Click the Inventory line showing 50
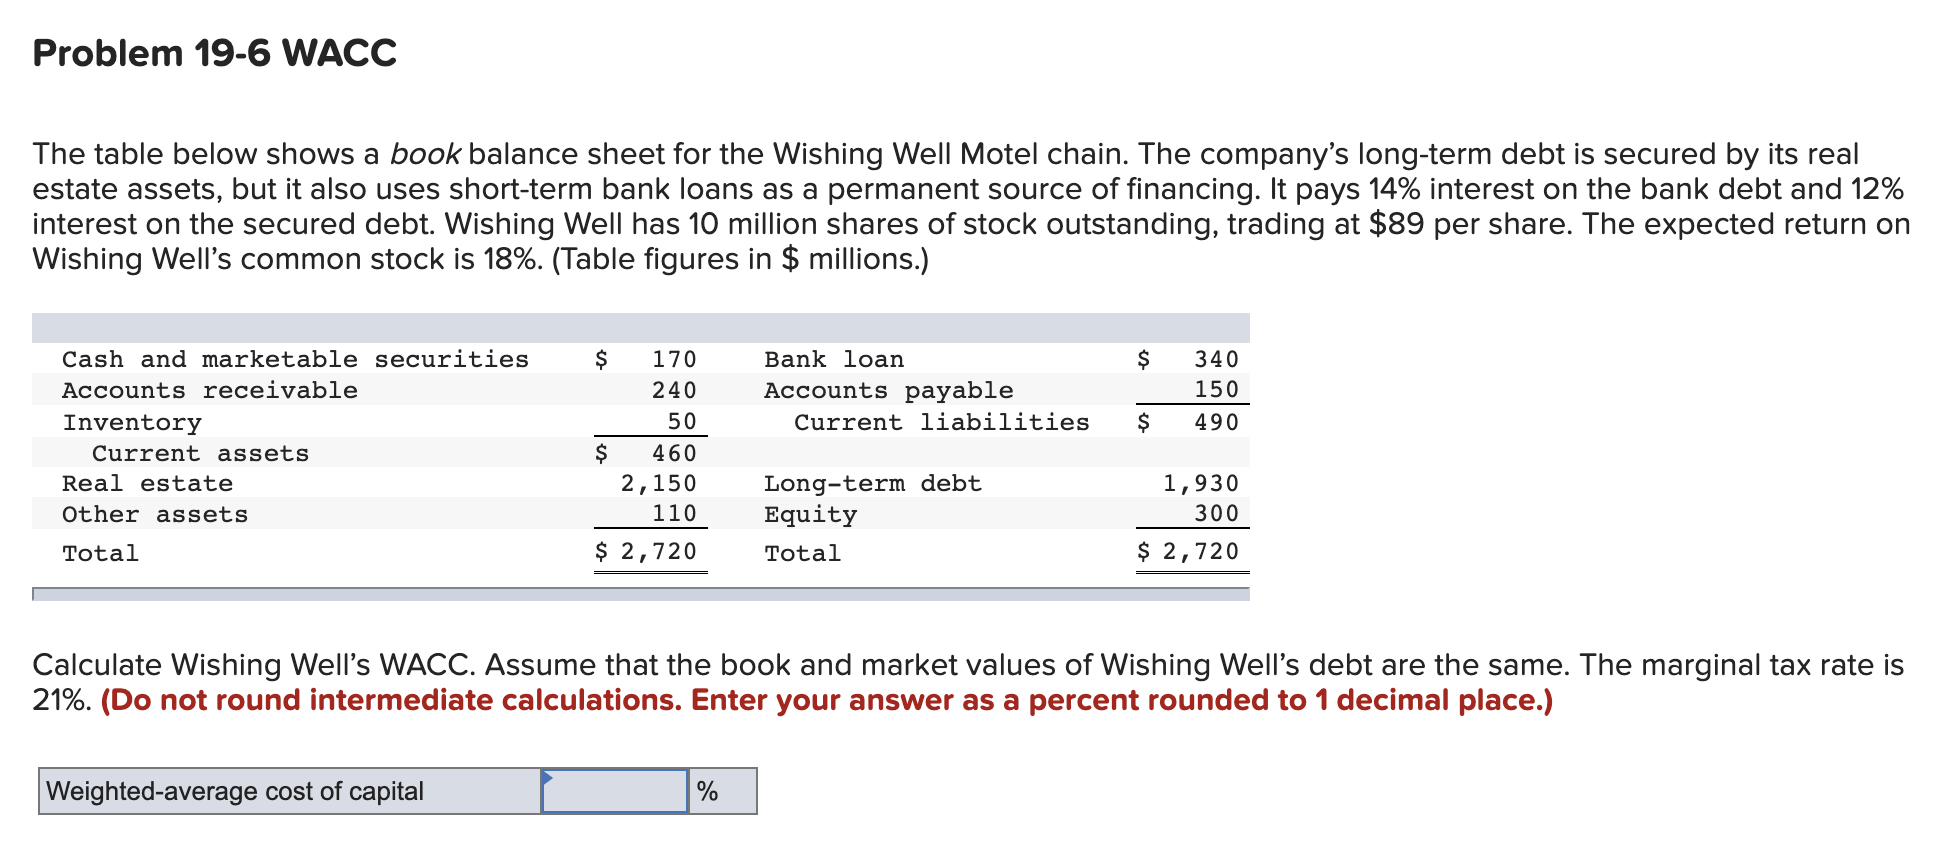Image resolution: width=1944 pixels, height=866 pixels. tap(685, 421)
